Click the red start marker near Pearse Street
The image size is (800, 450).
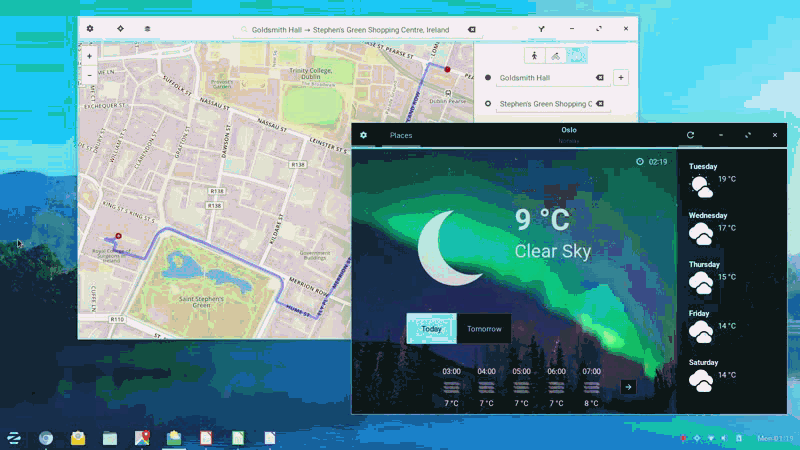coord(447,69)
